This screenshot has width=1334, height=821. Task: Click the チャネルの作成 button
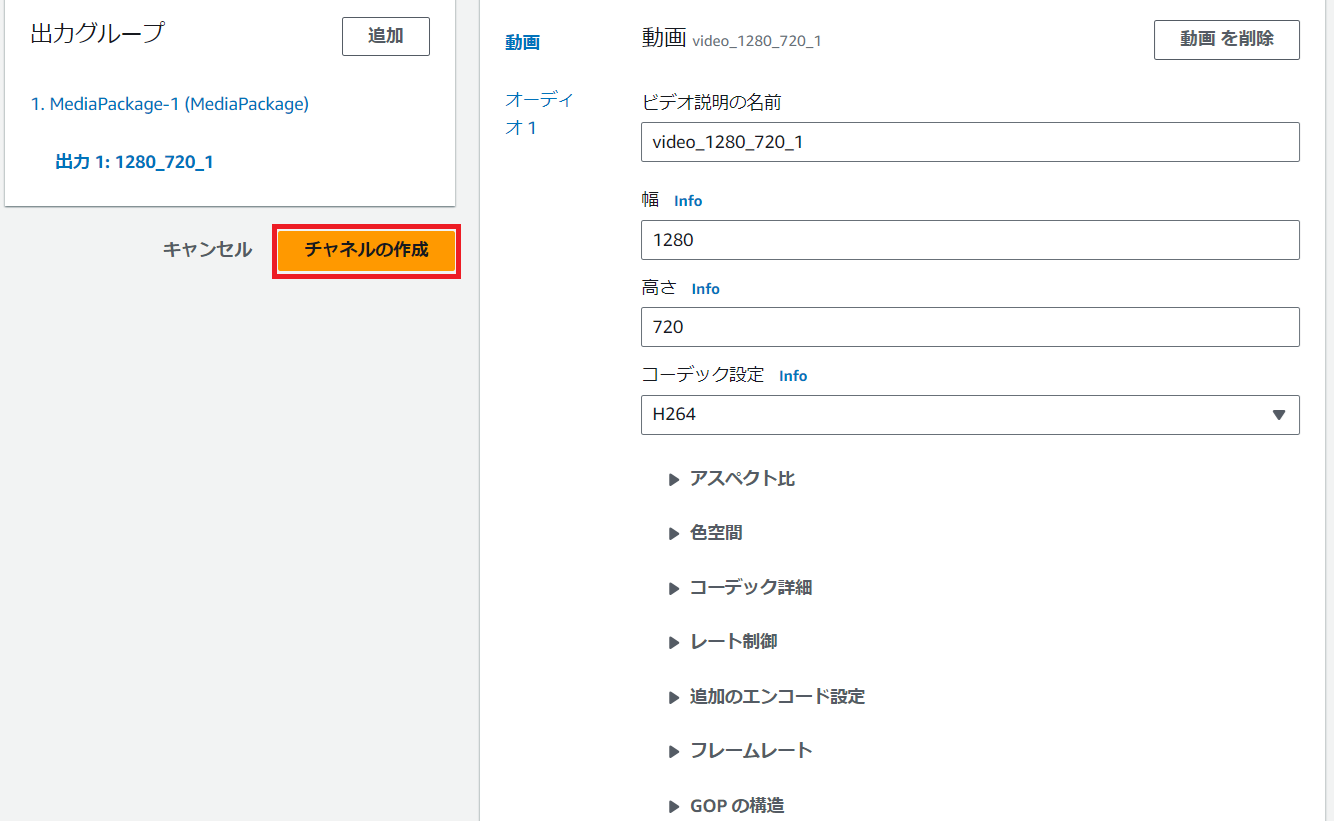pyautogui.click(x=366, y=250)
